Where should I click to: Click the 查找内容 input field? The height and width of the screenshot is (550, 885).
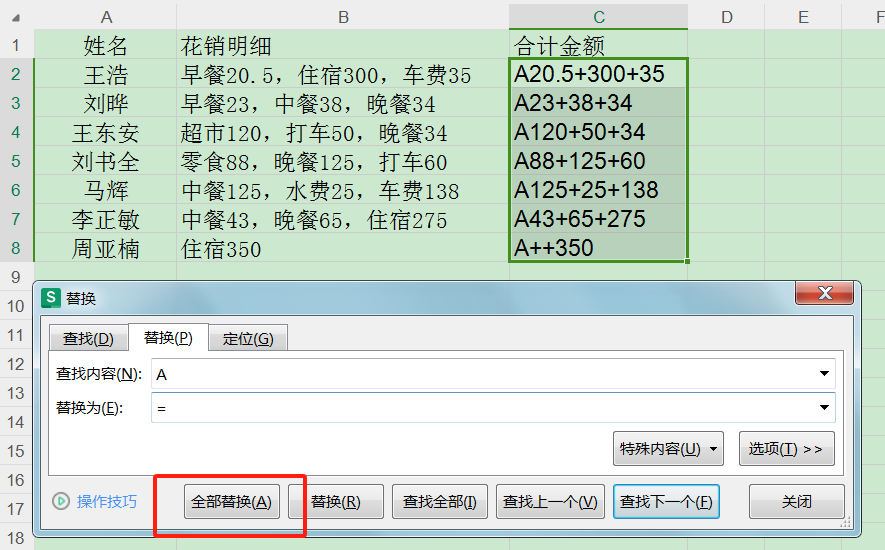pyautogui.click(x=493, y=374)
